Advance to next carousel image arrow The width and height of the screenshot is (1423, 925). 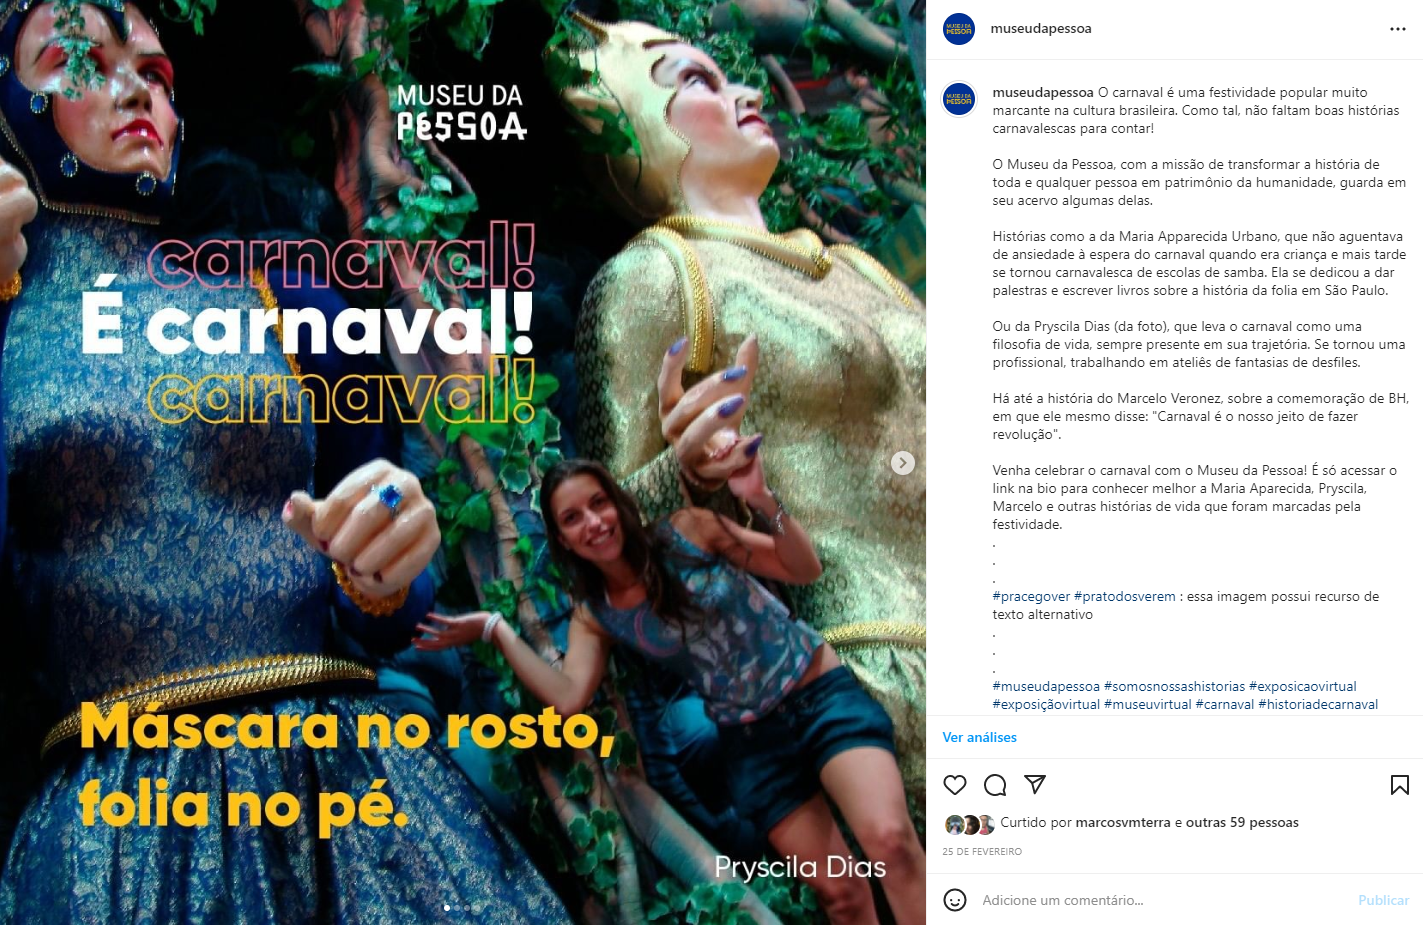903,463
